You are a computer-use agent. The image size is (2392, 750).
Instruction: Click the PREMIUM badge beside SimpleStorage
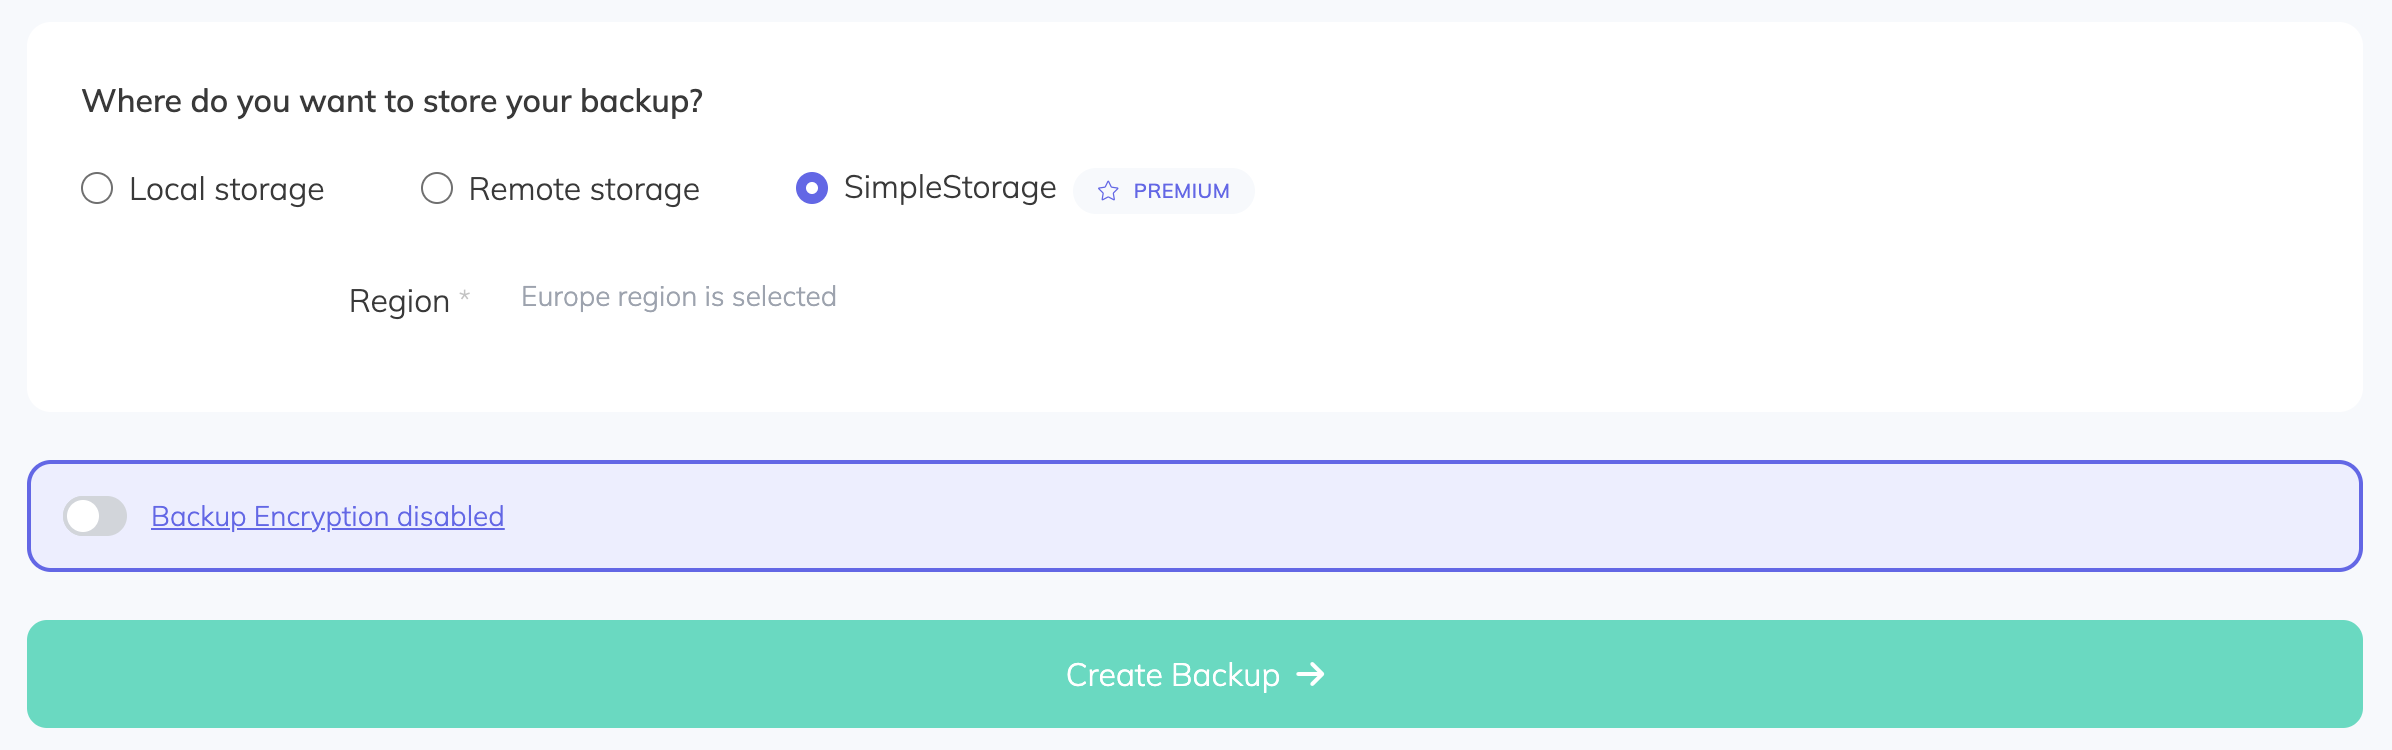pos(1163,190)
